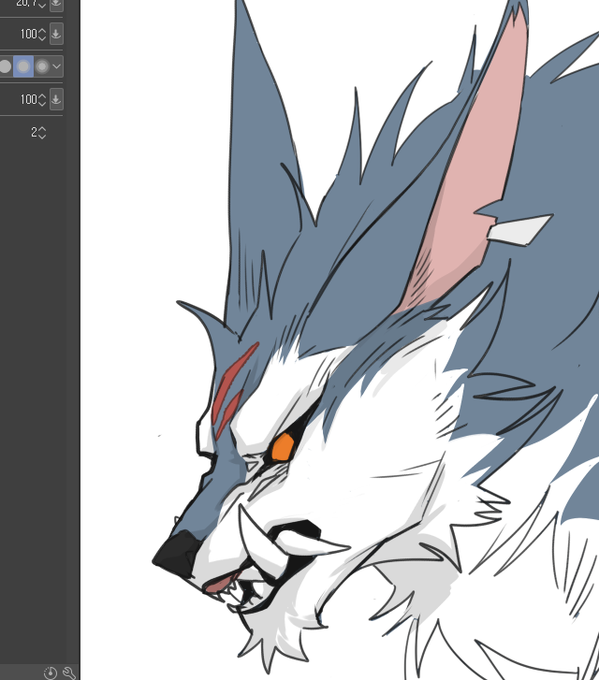This screenshot has width=599, height=680.
Task: Click the reset tool settings circular icon
Action: tap(50, 673)
